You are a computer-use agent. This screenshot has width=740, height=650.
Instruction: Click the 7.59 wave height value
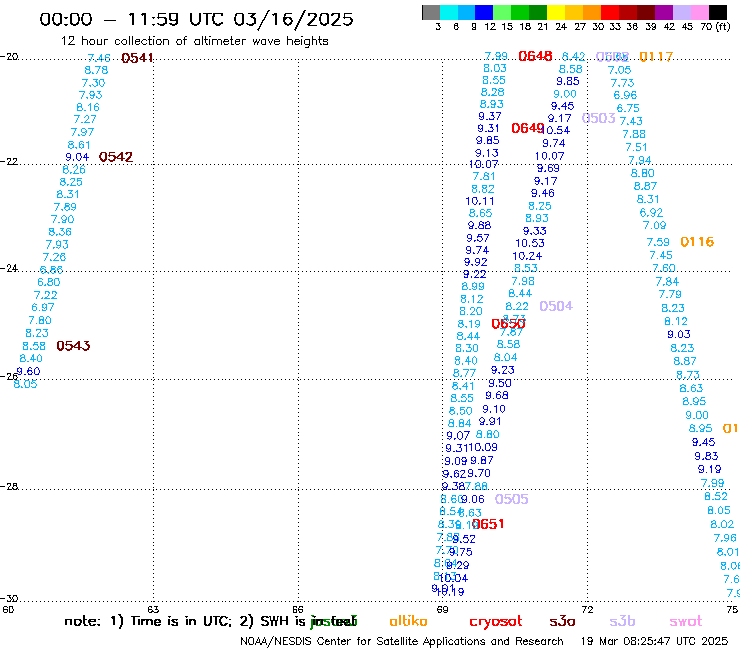click(x=658, y=242)
